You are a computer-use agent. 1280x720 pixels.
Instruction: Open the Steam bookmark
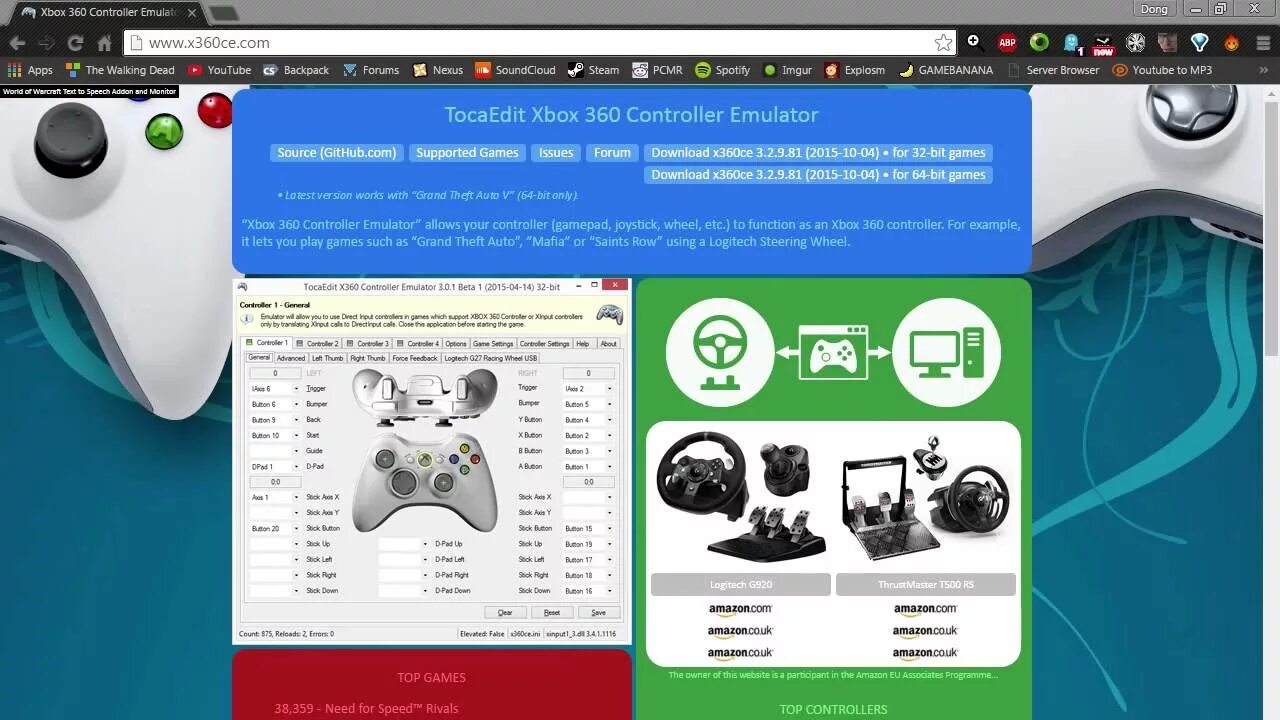(x=594, y=70)
